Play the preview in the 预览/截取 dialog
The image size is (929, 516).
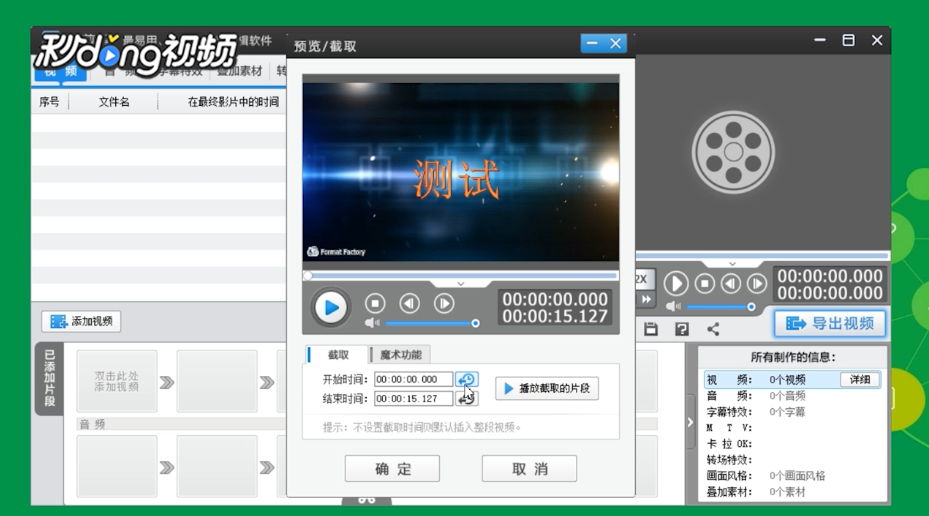point(331,307)
